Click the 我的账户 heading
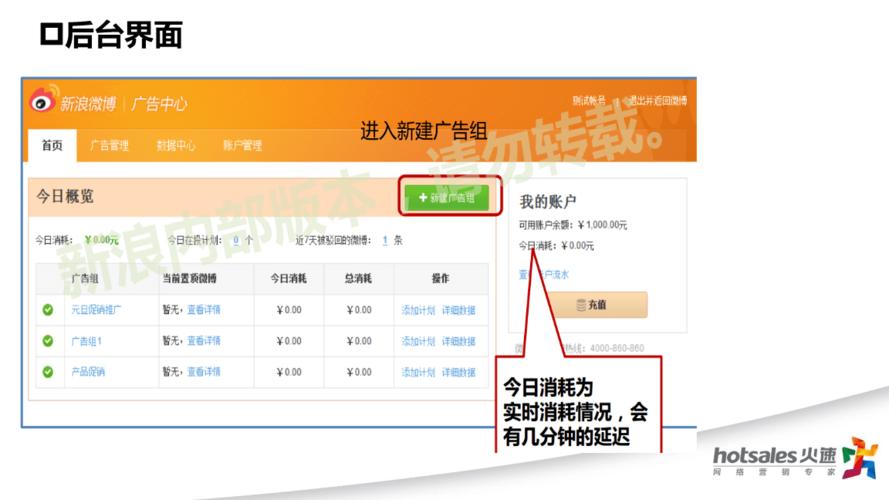This screenshot has width=889, height=500. pyautogui.click(x=548, y=201)
